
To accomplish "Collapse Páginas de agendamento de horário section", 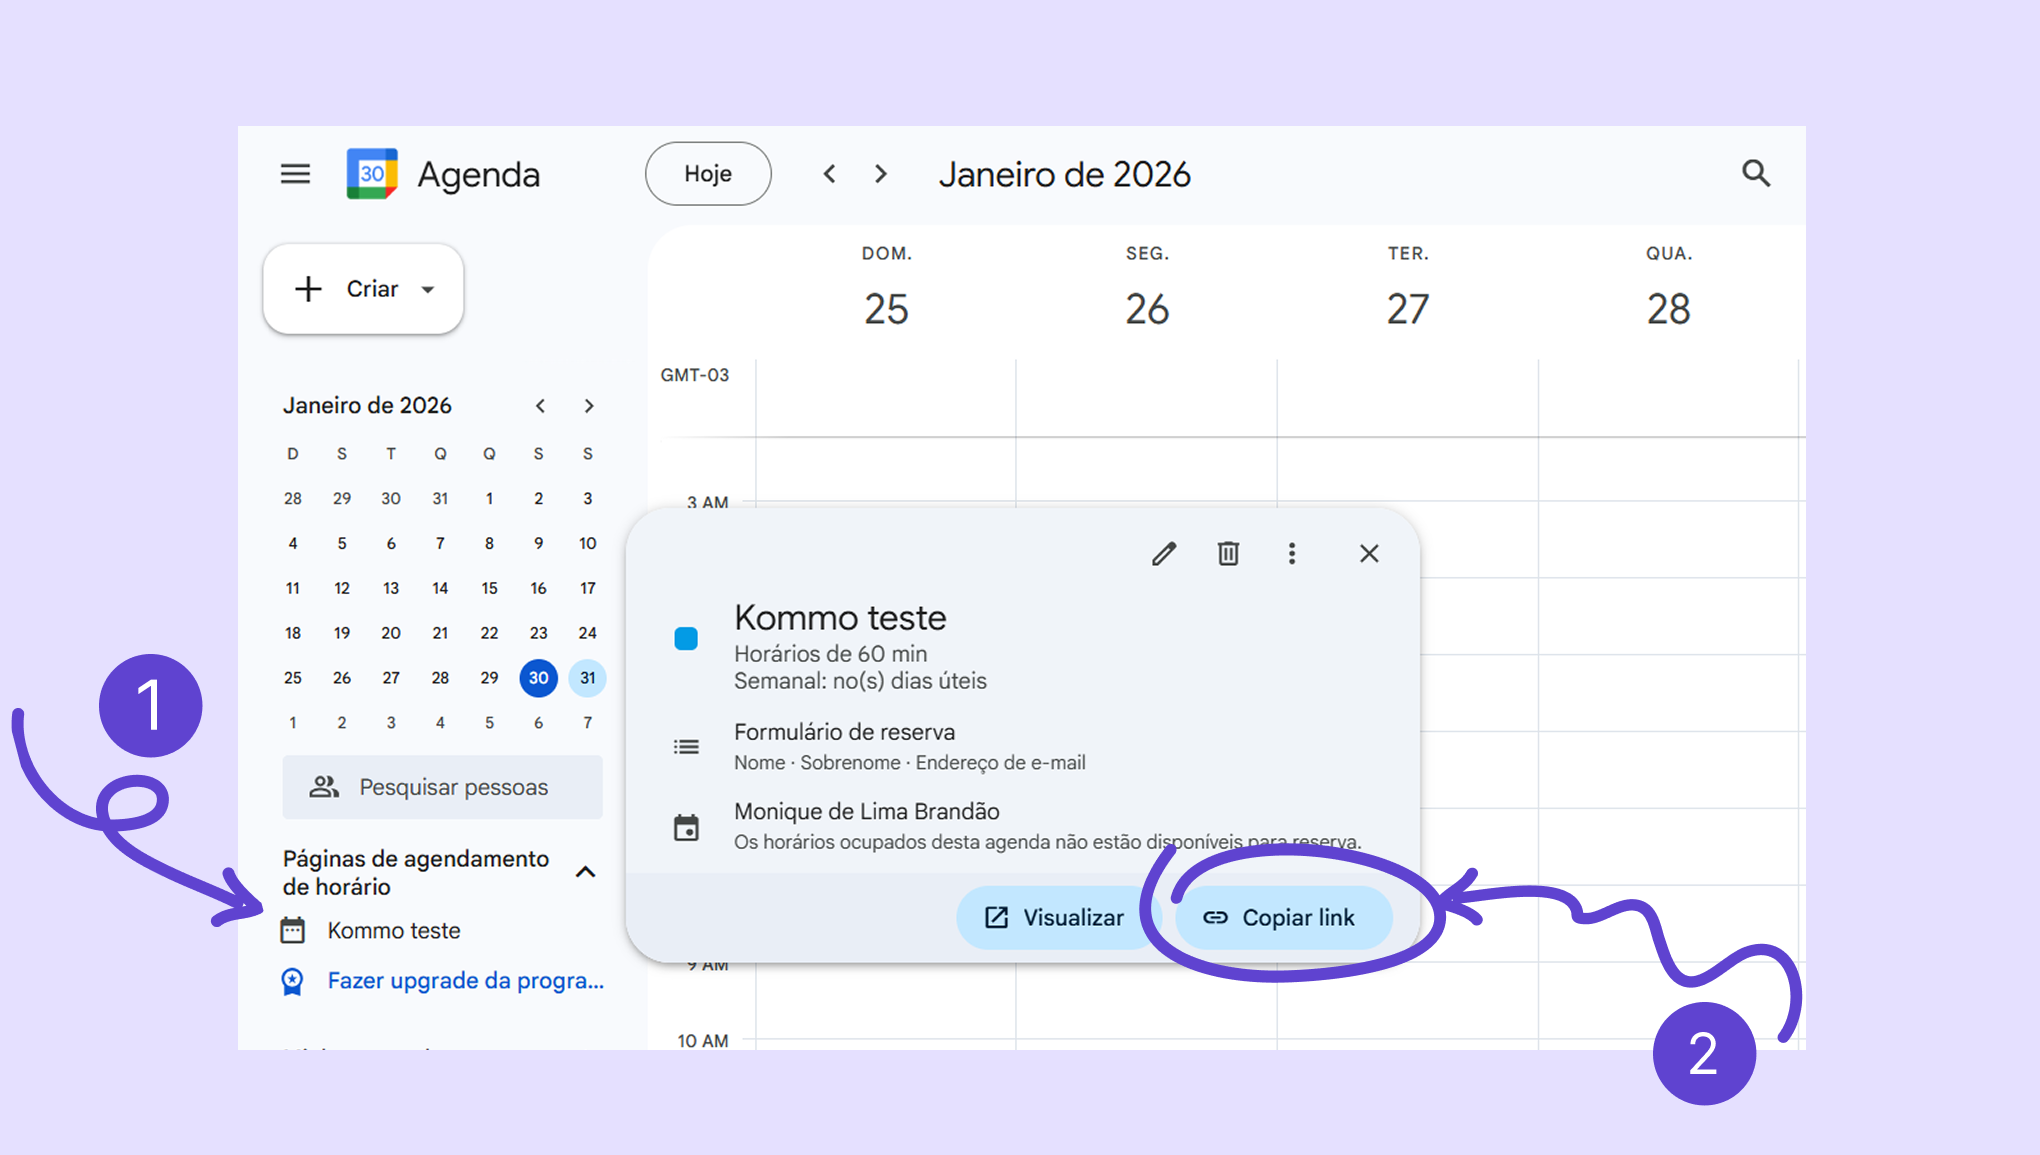I will click(x=586, y=872).
